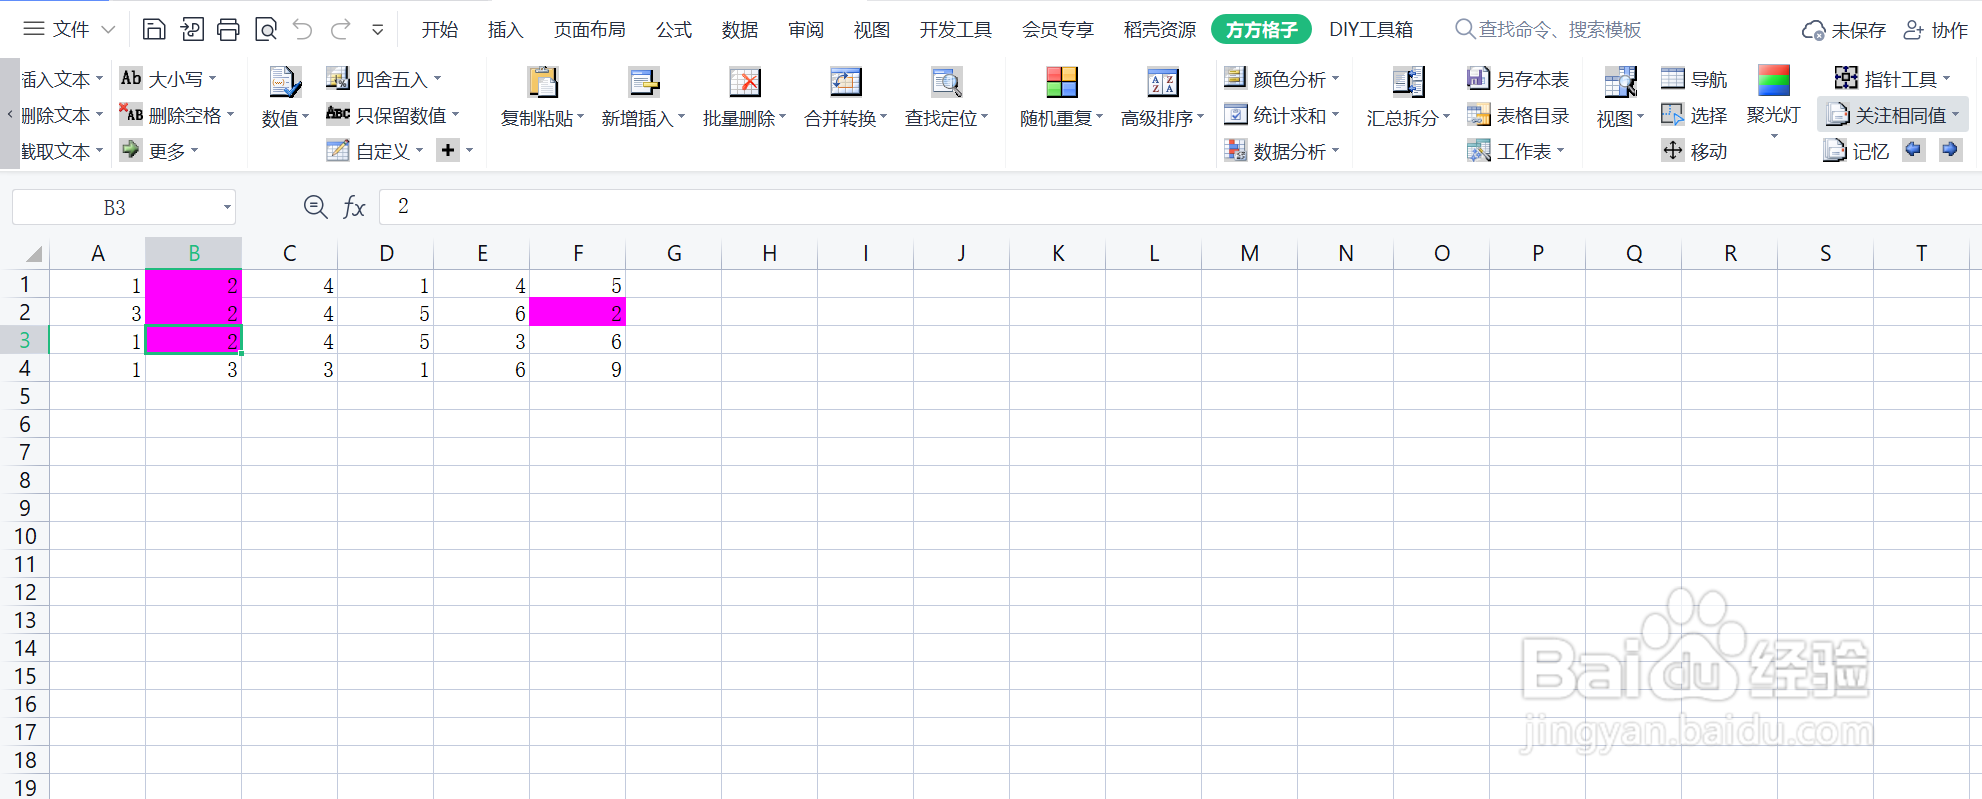Select magenta cell B2
The image size is (1982, 799).
(194, 312)
